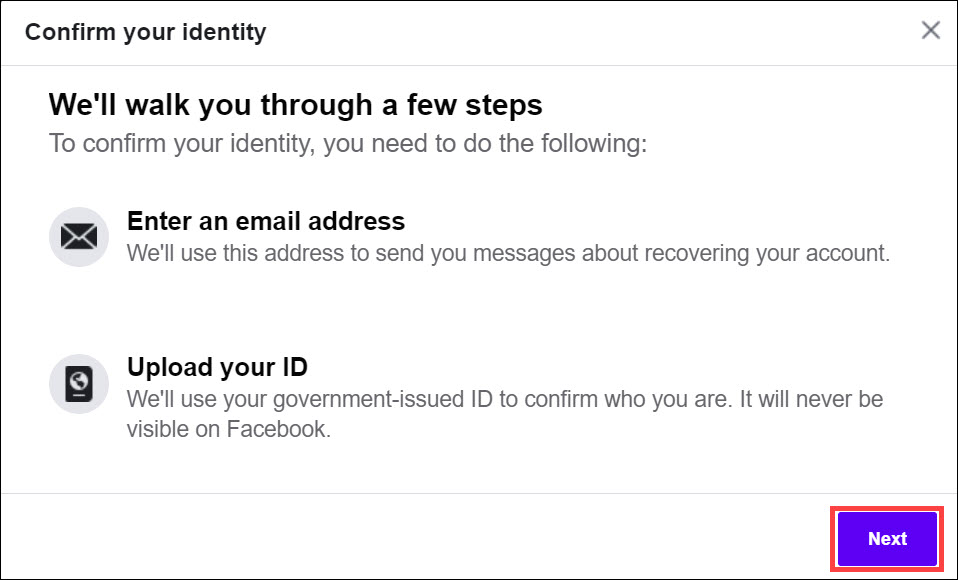958x580 pixels.
Task: Close the Confirm your identity dialog
Action: click(x=931, y=30)
